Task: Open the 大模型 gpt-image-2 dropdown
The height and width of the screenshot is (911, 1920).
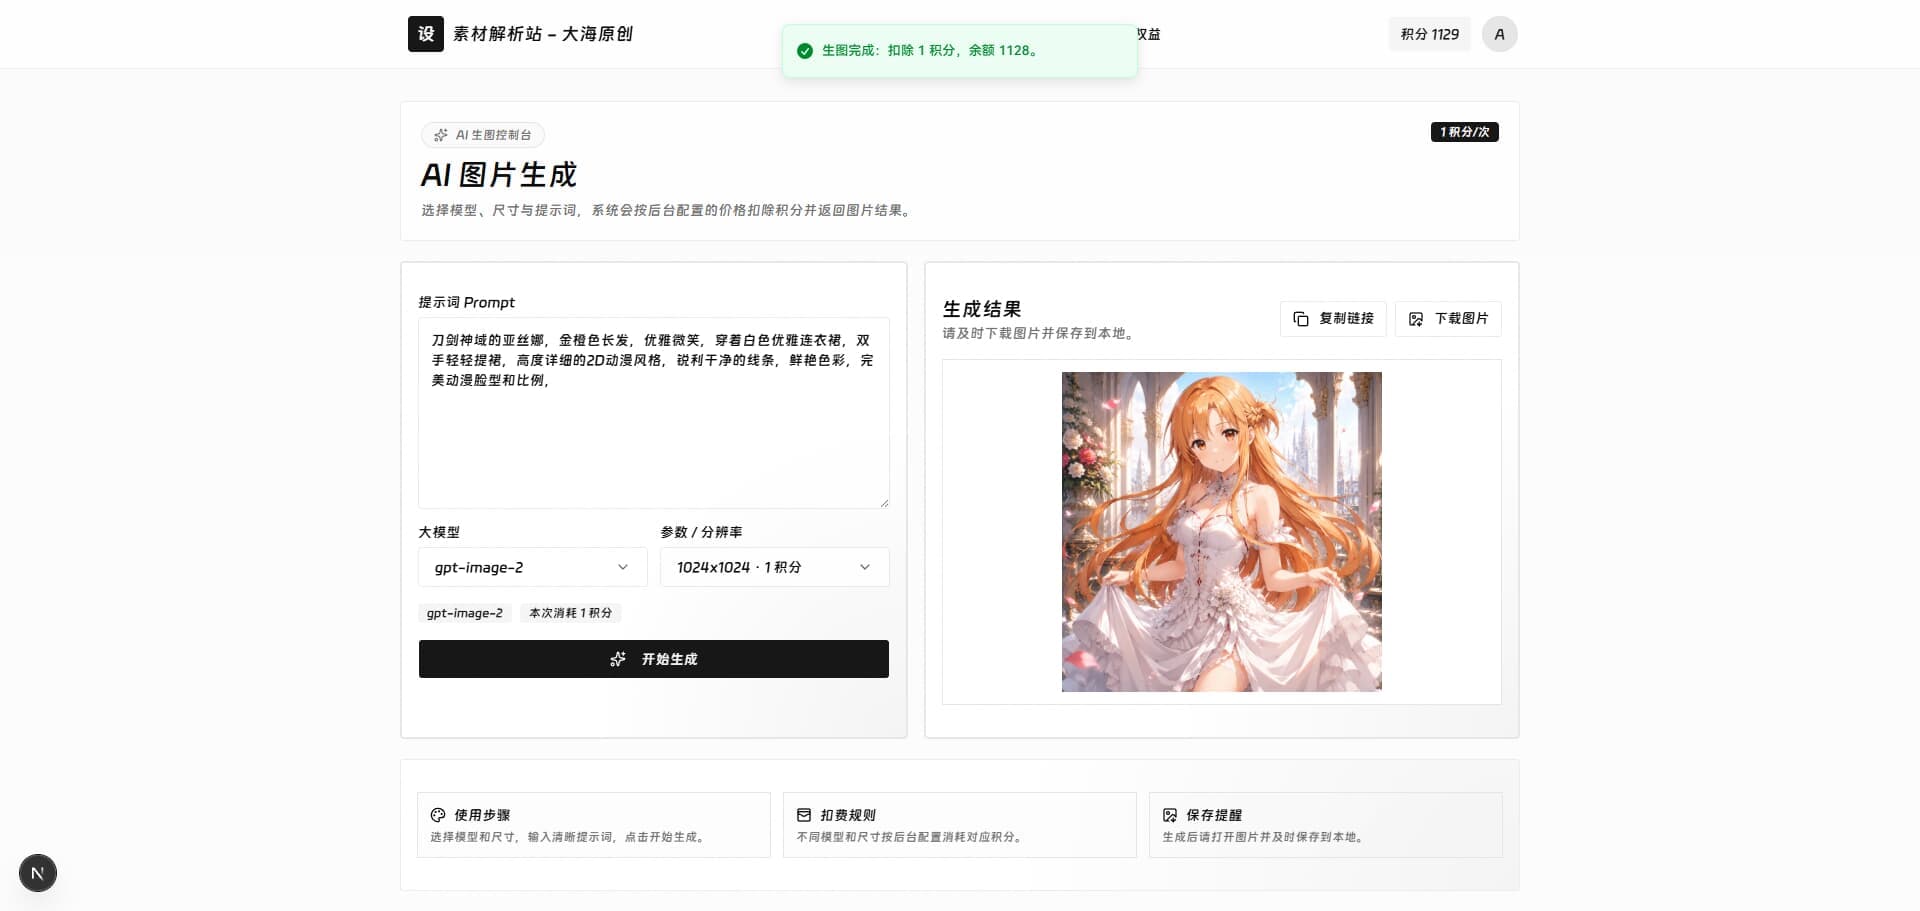Action: point(532,567)
